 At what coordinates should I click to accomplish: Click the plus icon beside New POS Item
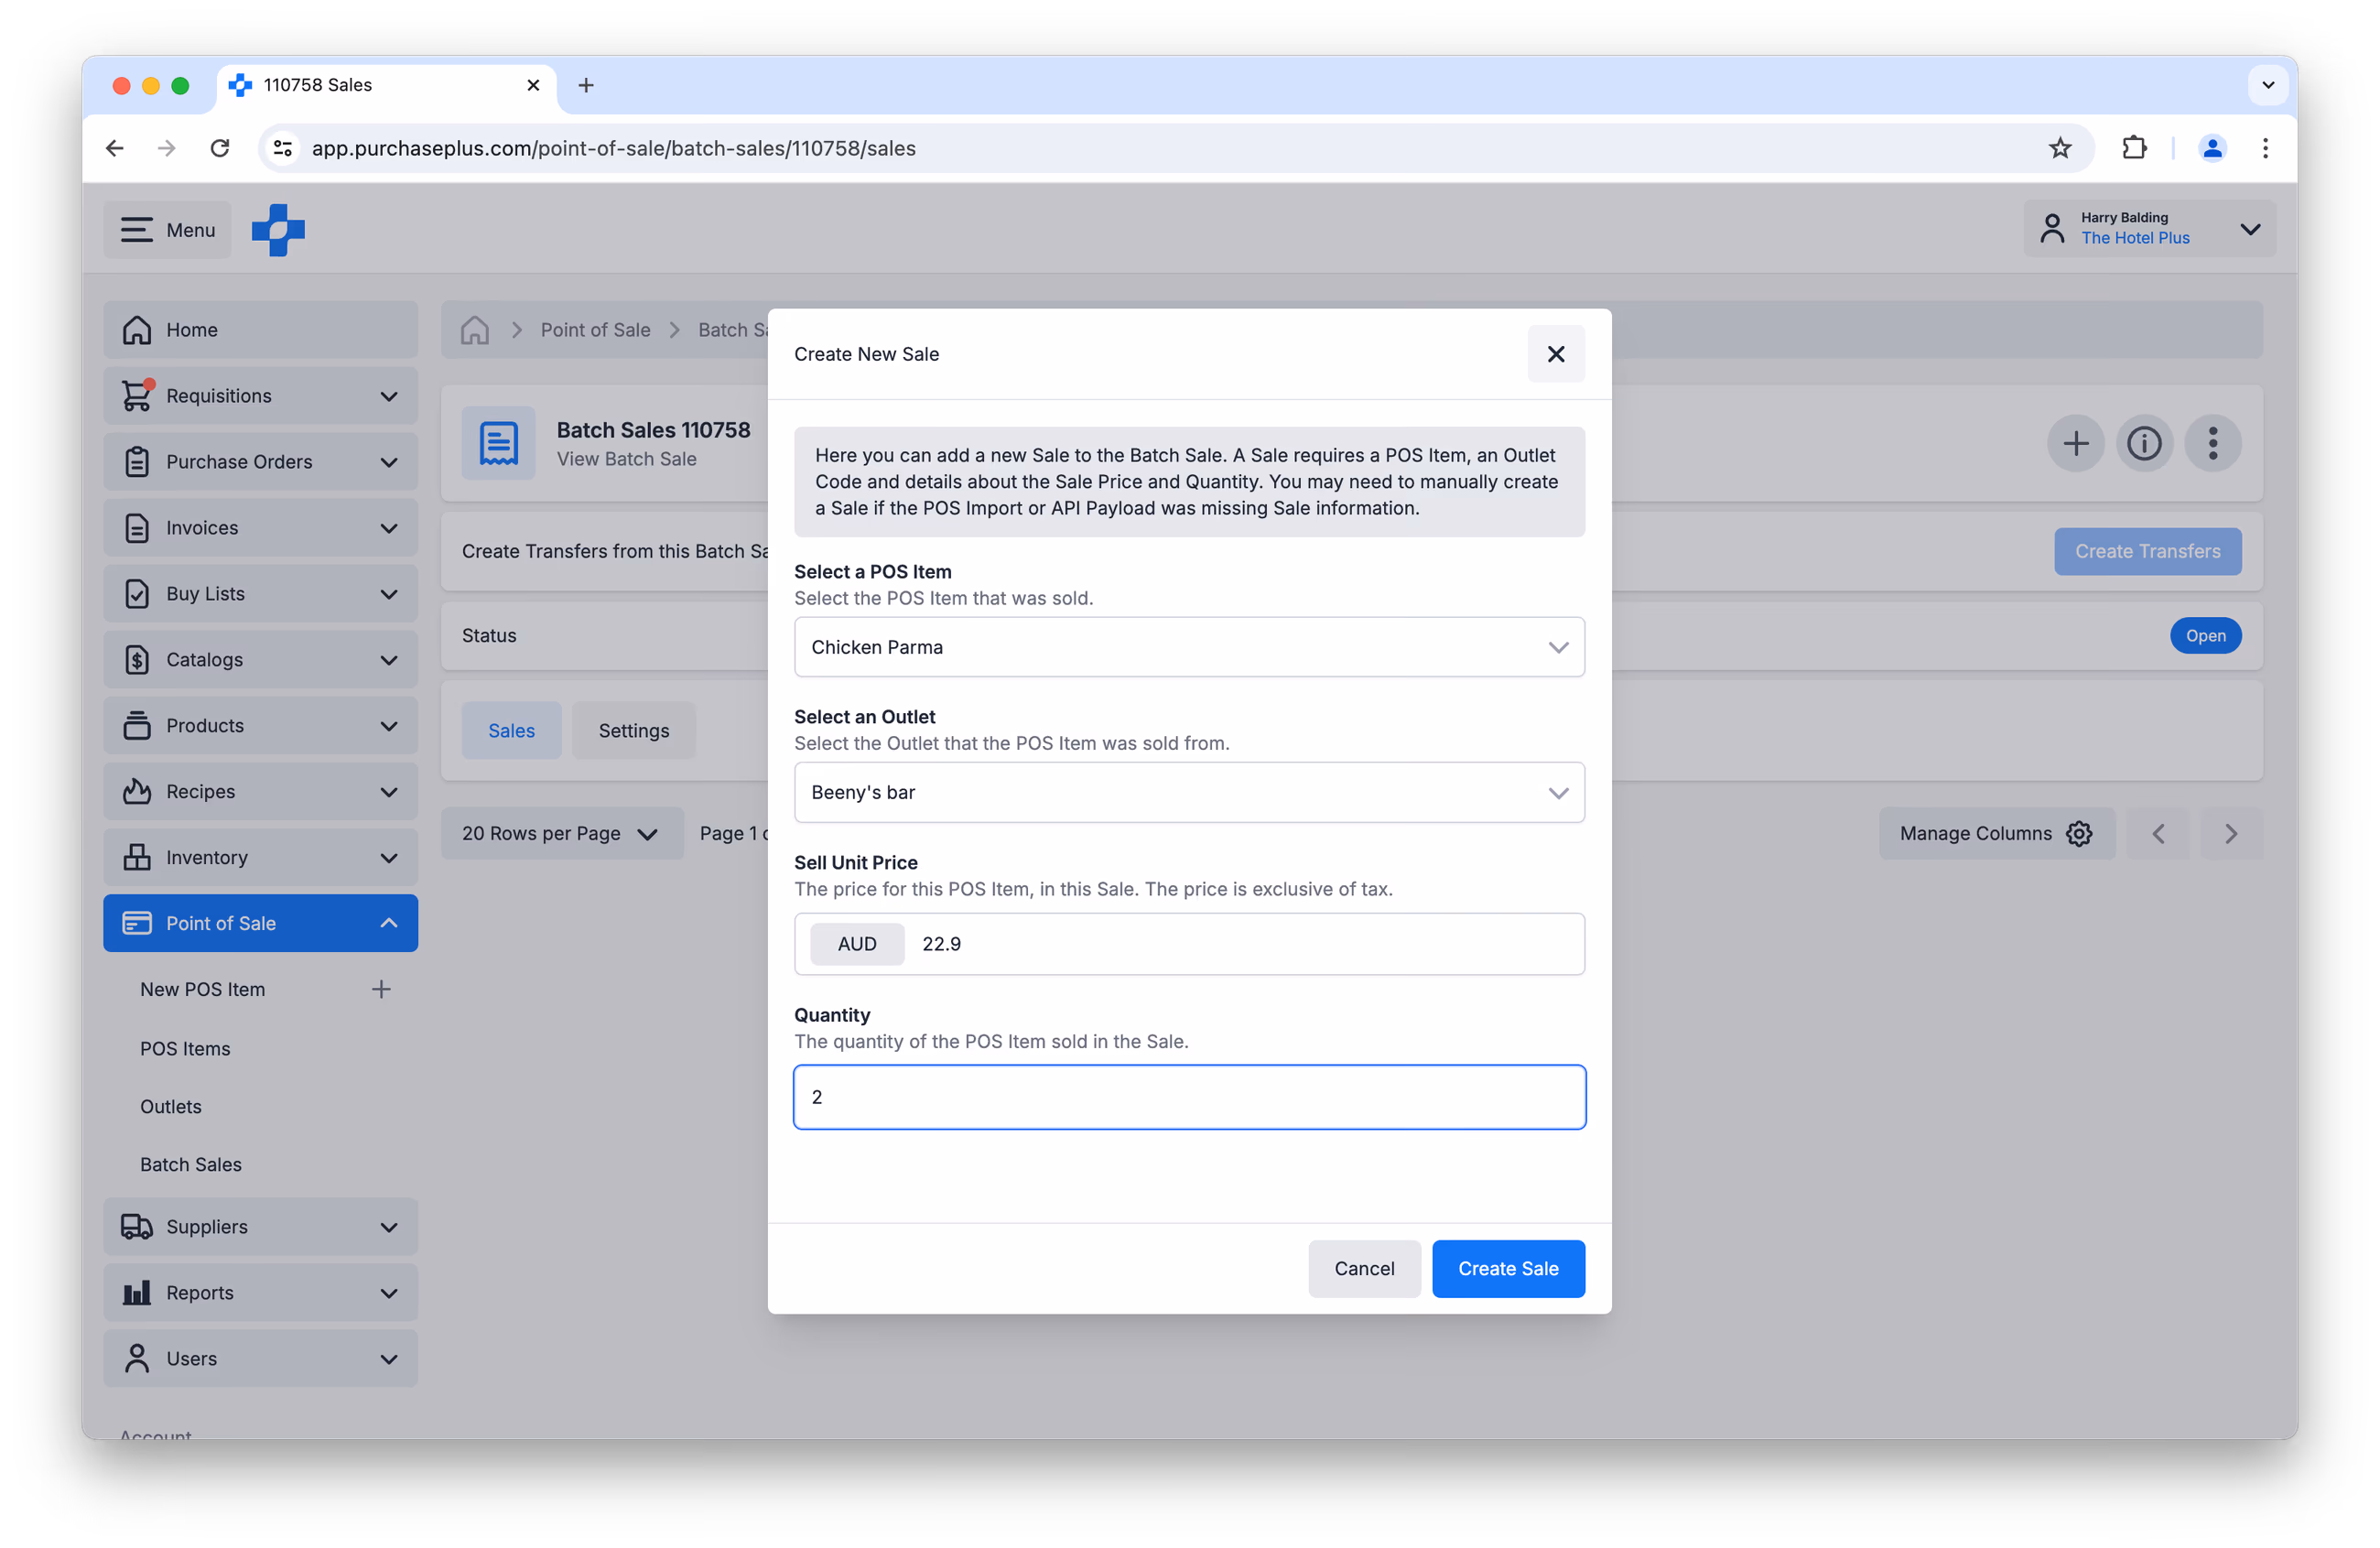click(x=381, y=989)
